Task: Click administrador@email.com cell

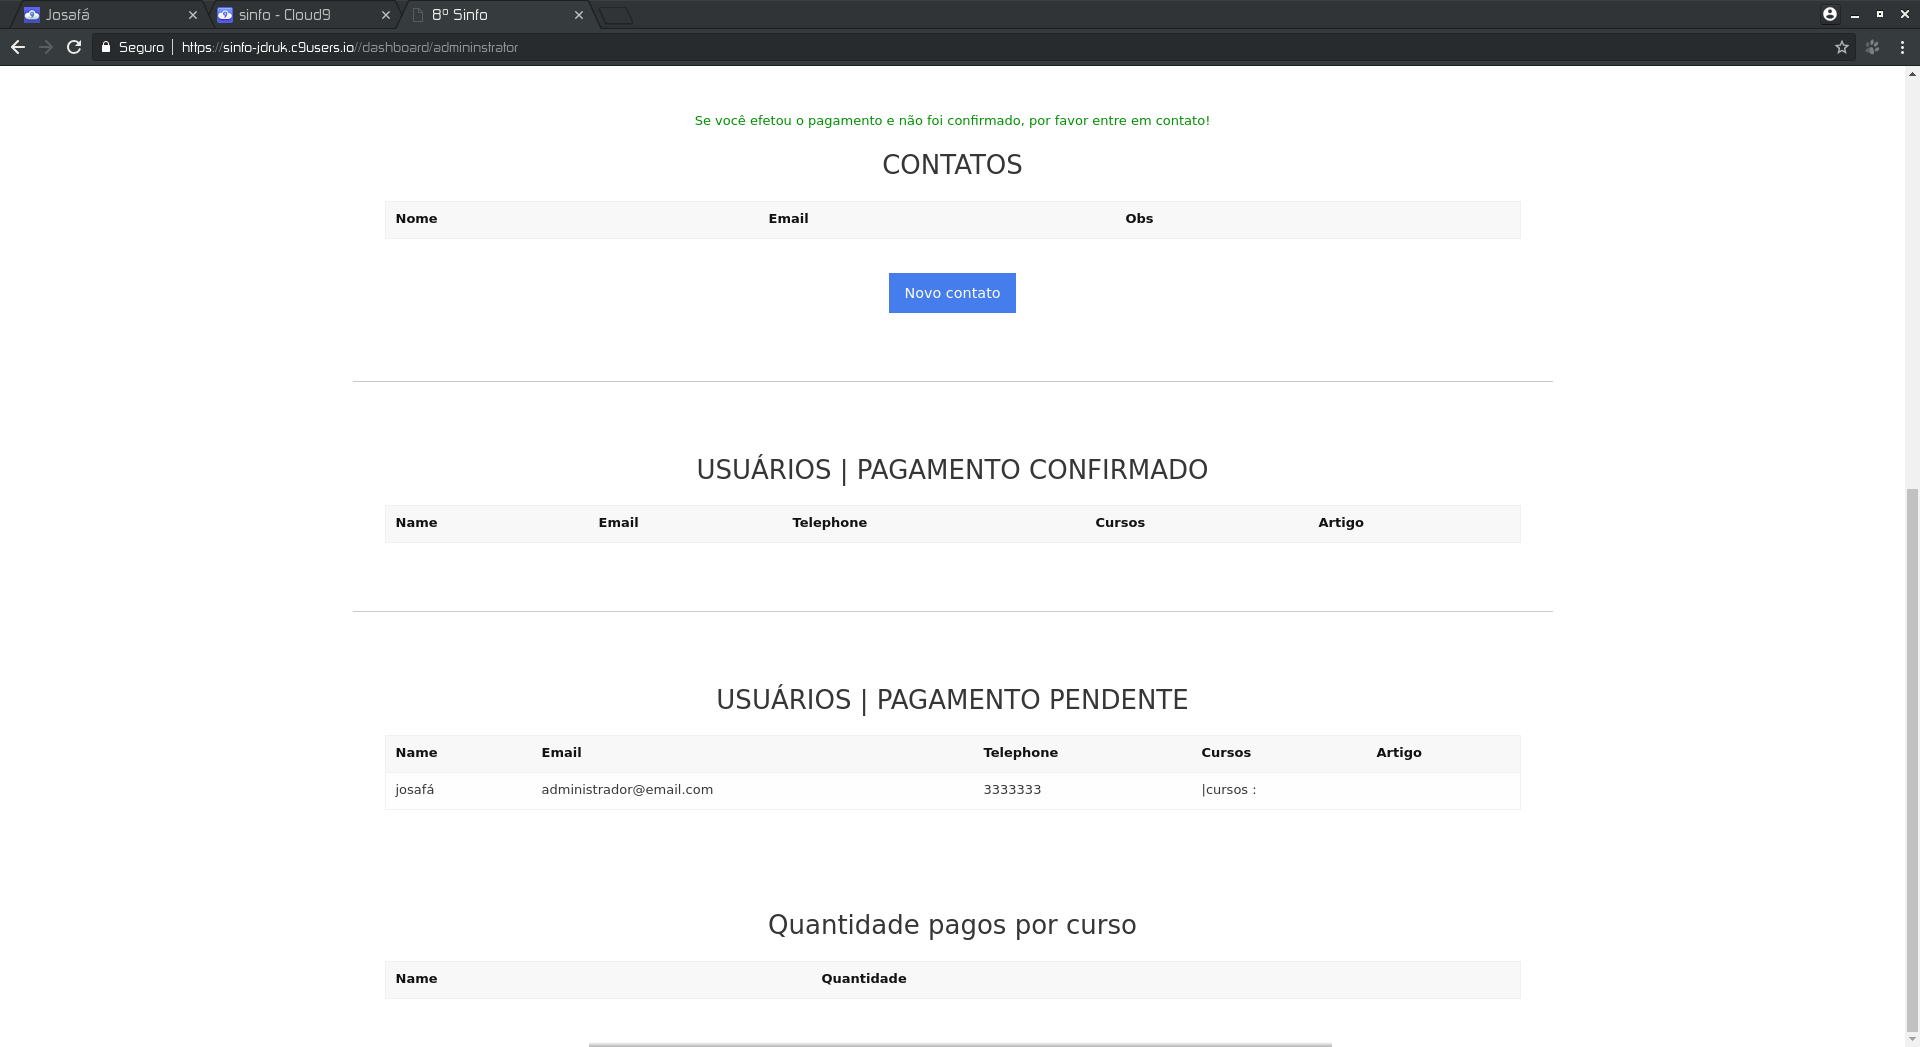Action: [x=627, y=790]
